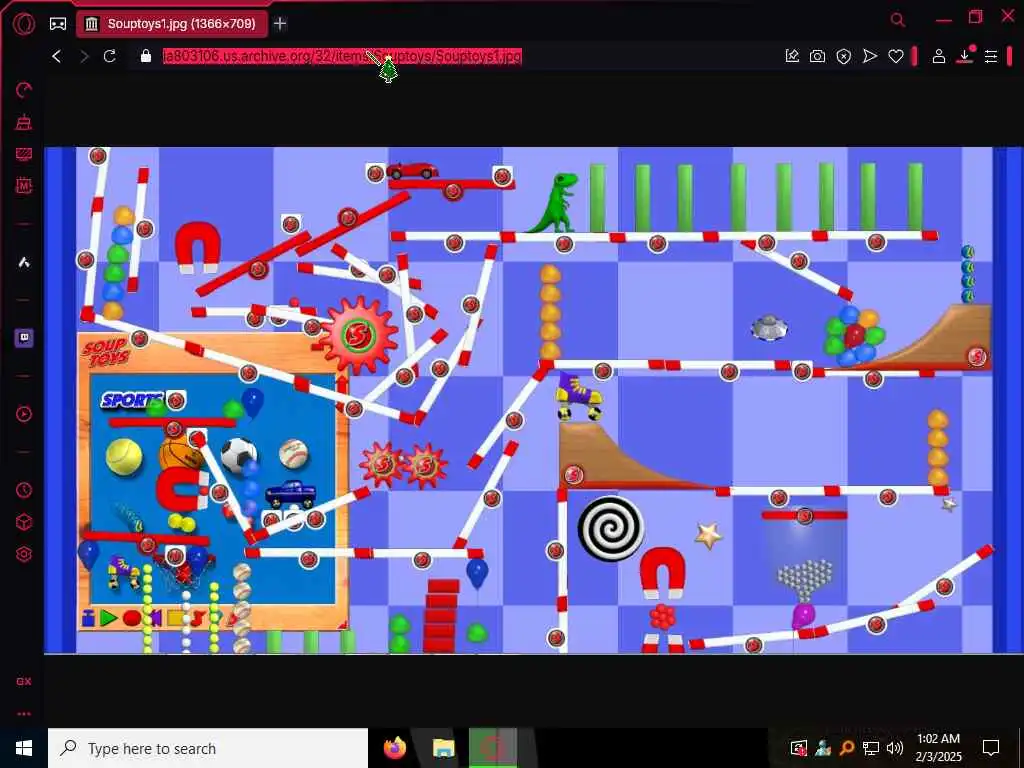The width and height of the screenshot is (1024, 768).
Task: Open History clock icon in sidebar
Action: tap(24, 490)
